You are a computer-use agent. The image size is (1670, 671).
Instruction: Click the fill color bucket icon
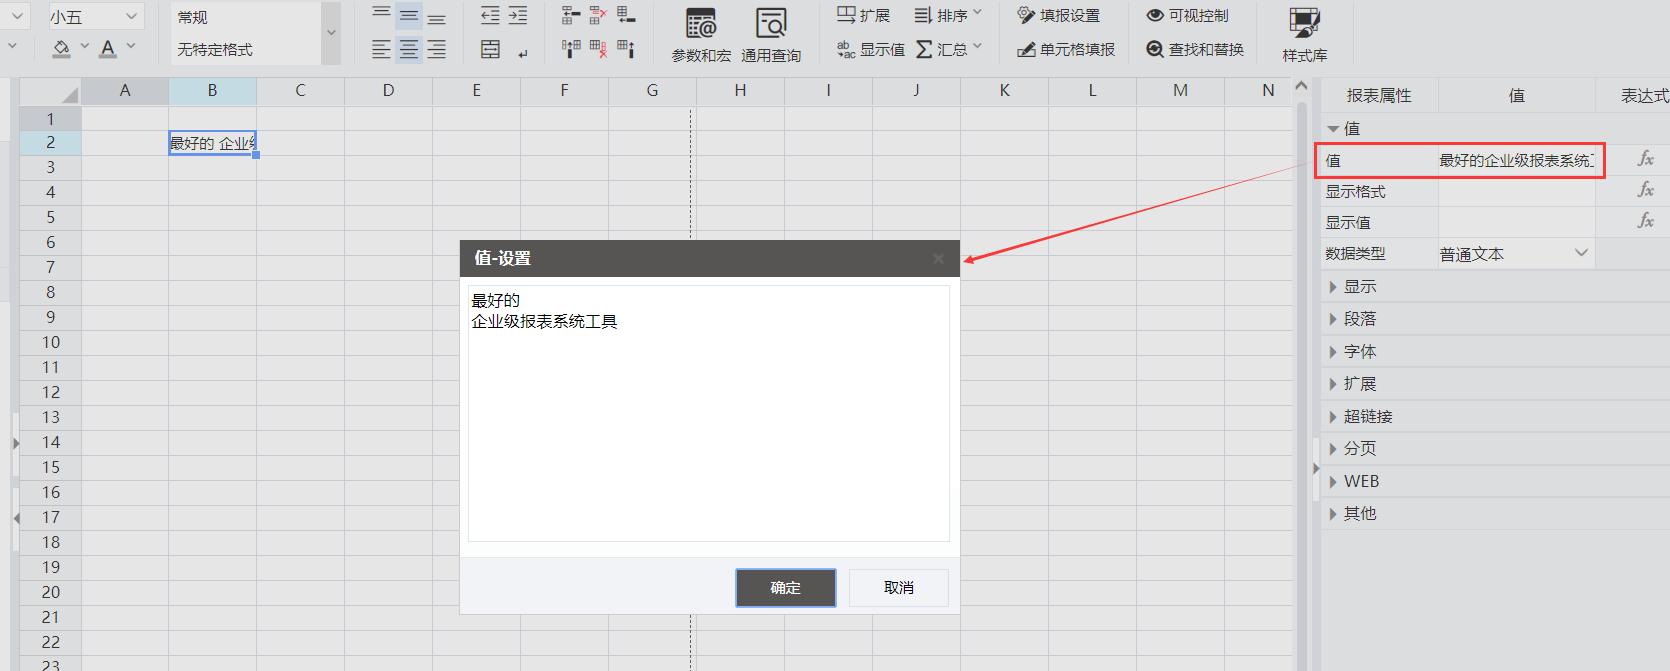coord(61,48)
